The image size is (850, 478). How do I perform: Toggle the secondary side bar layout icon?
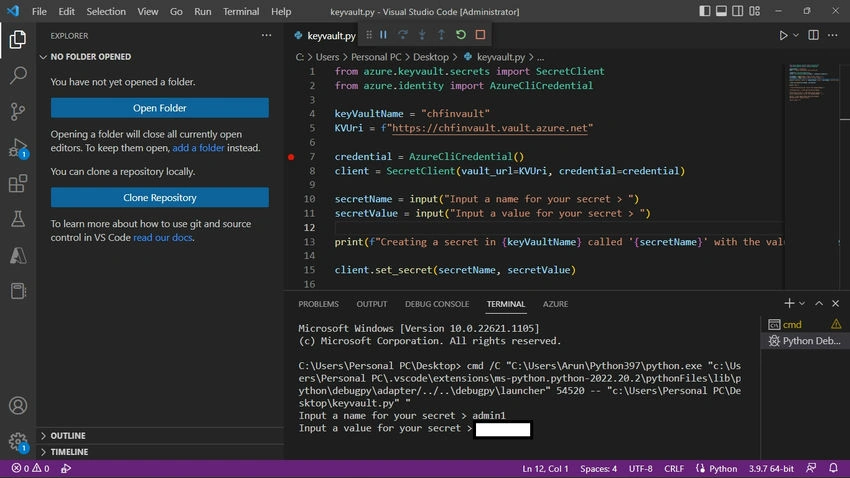coord(738,11)
